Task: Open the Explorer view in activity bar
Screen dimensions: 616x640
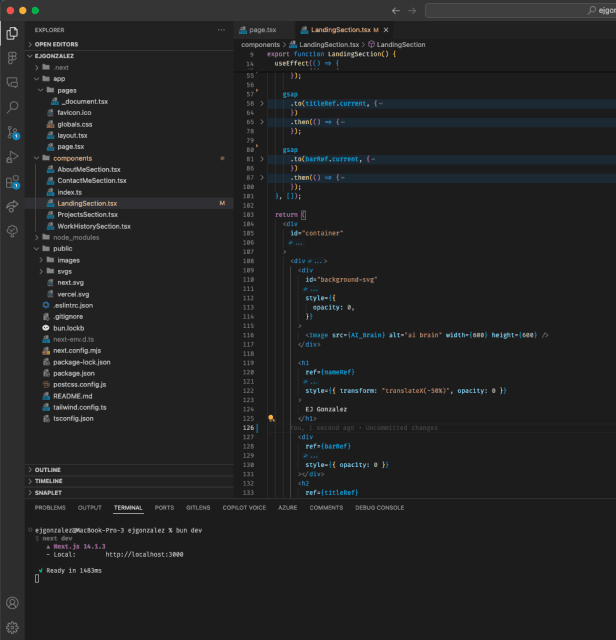Action: click(x=12, y=33)
